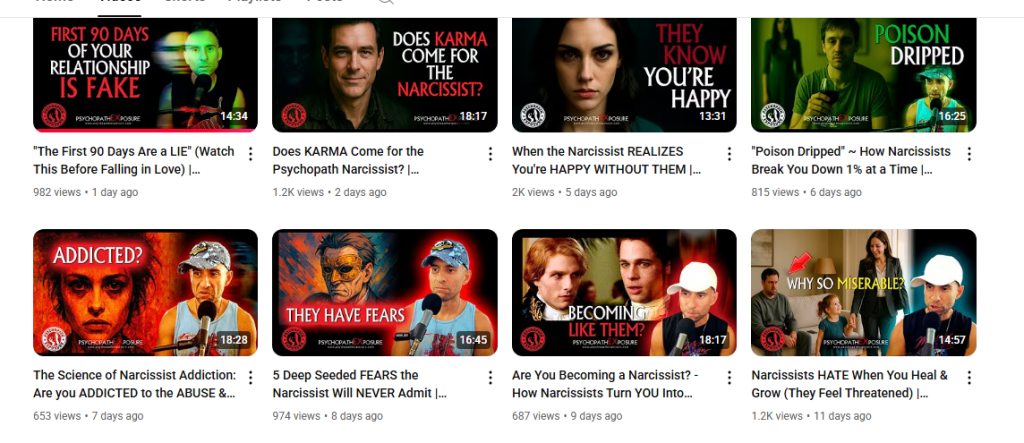Play the 'They Have Fears' thumbnail video
This screenshot has height=443, width=1024.
[385, 293]
